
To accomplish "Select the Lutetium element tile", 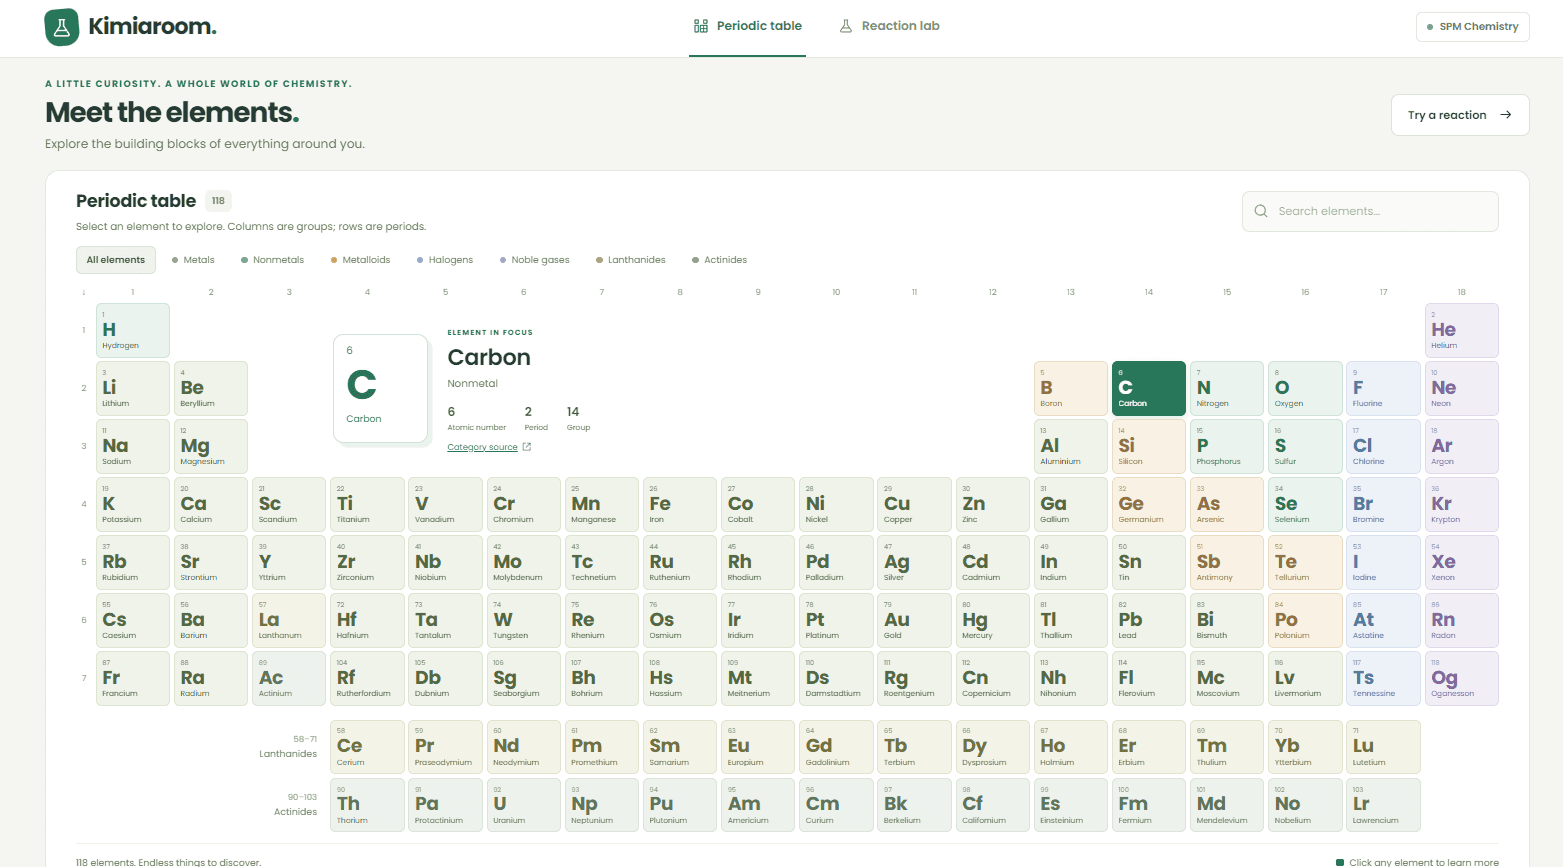I will tap(1383, 747).
